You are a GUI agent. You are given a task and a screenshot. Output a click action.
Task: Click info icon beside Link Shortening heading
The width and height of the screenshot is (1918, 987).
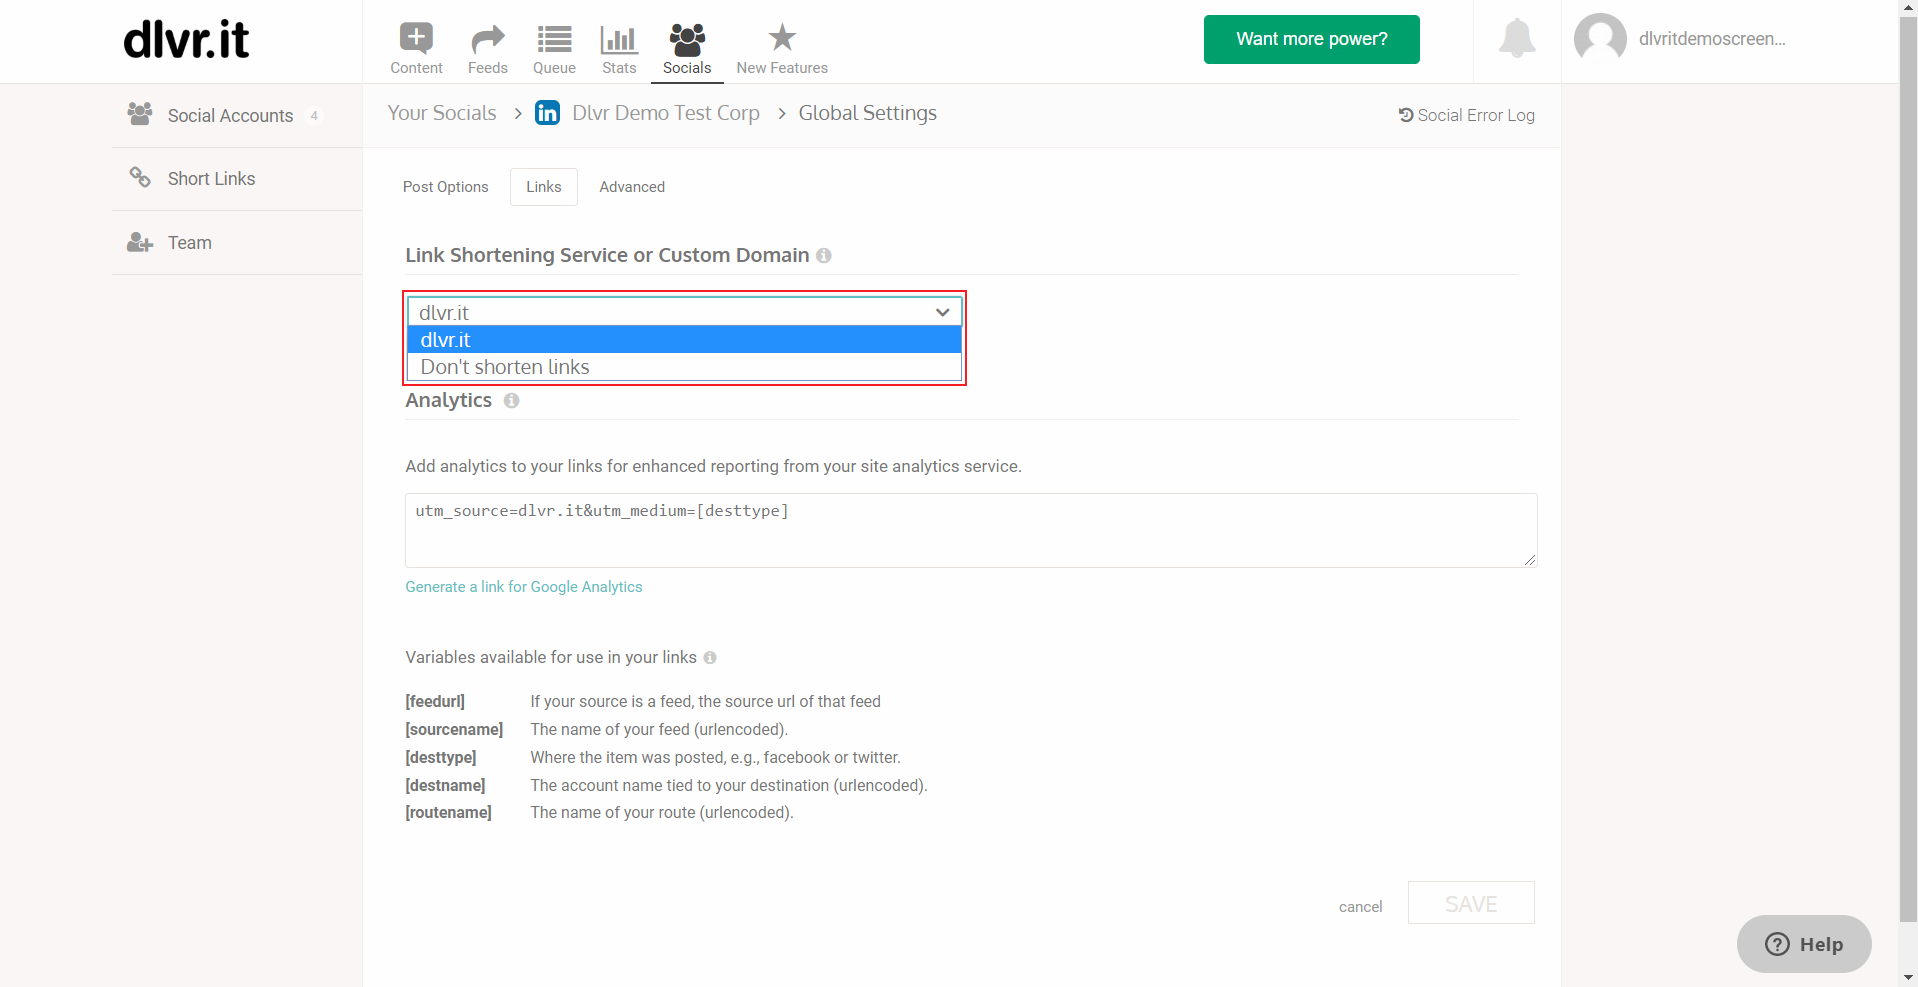point(824,256)
